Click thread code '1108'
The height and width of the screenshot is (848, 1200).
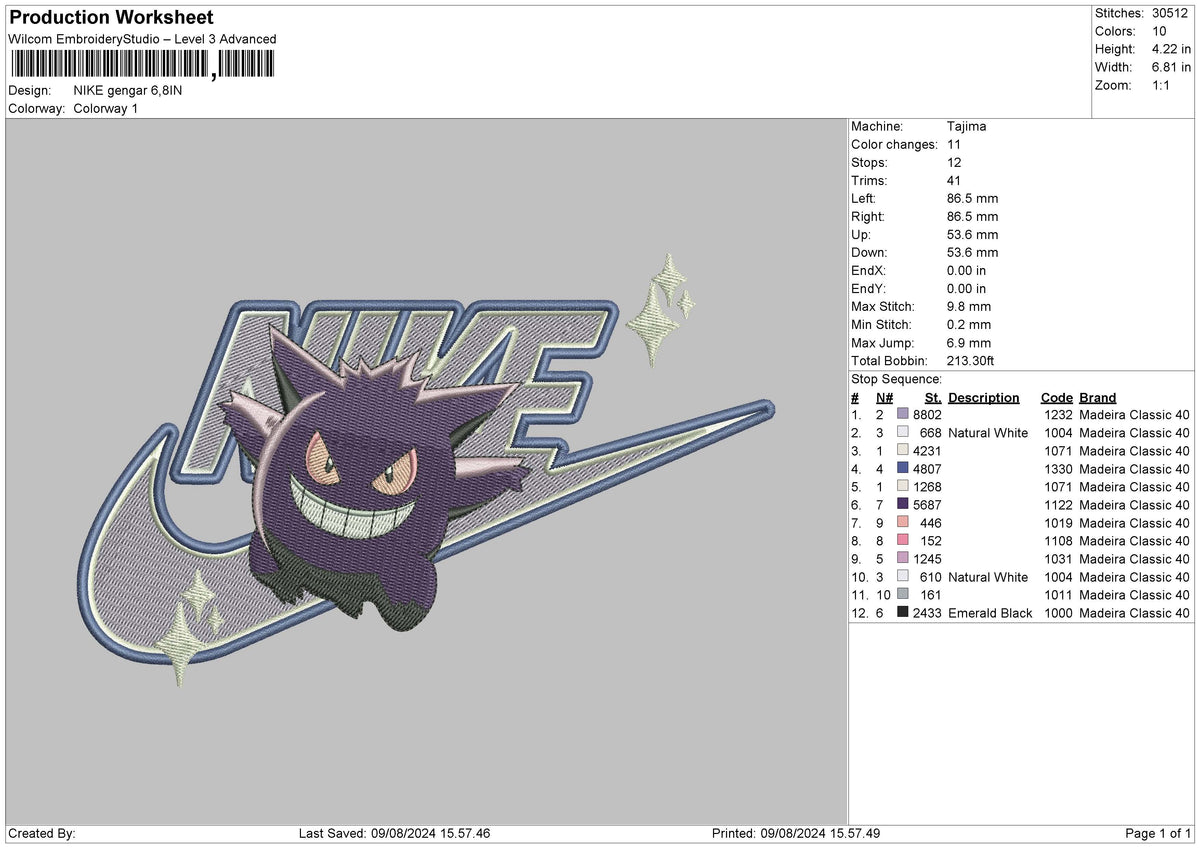coord(1058,541)
